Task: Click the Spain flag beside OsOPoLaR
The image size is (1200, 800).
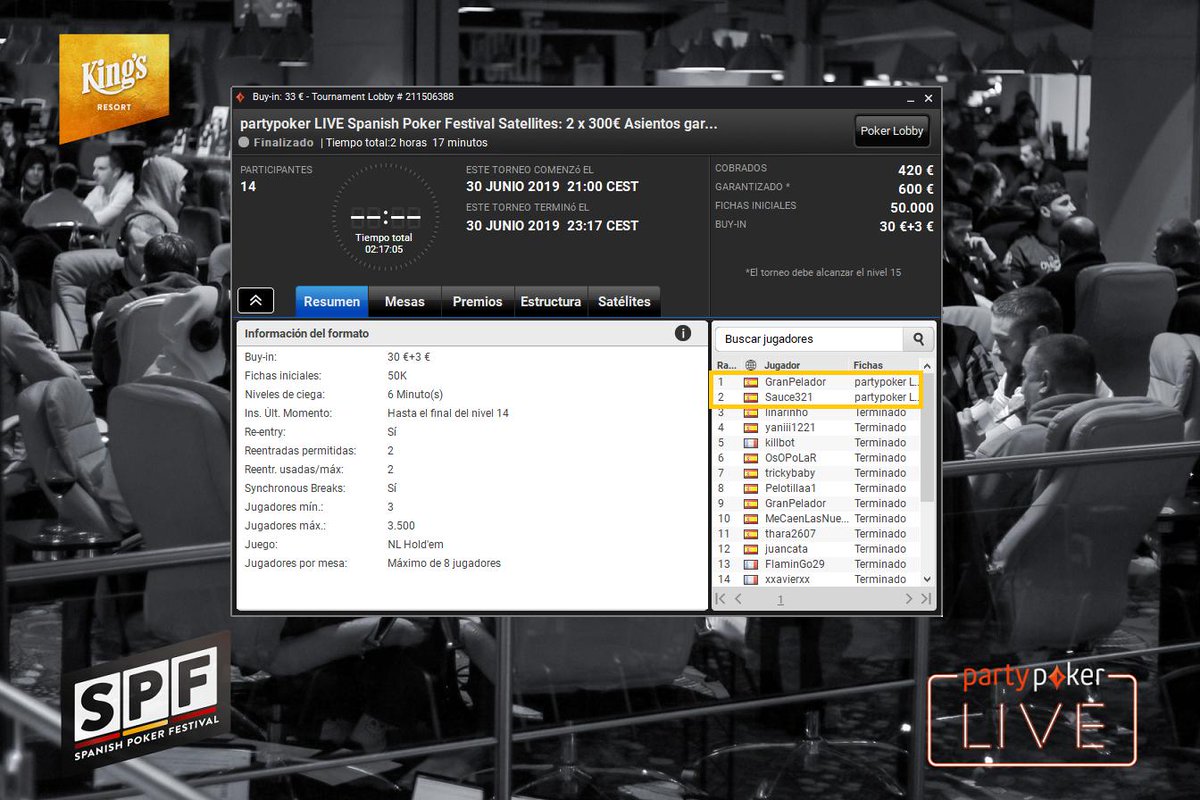Action: 751,458
